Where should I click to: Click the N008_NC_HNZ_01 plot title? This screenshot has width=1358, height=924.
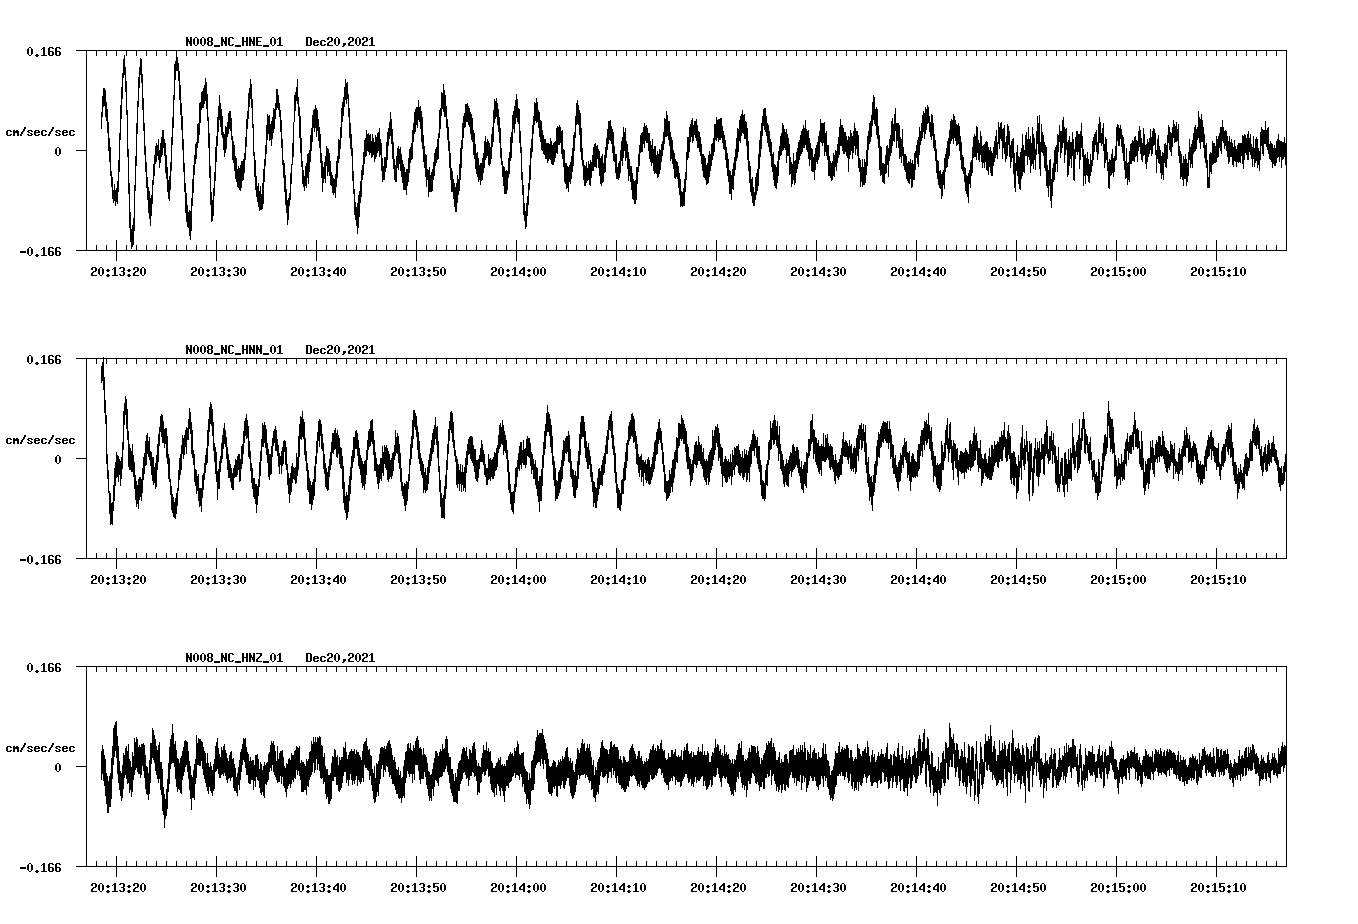234,658
